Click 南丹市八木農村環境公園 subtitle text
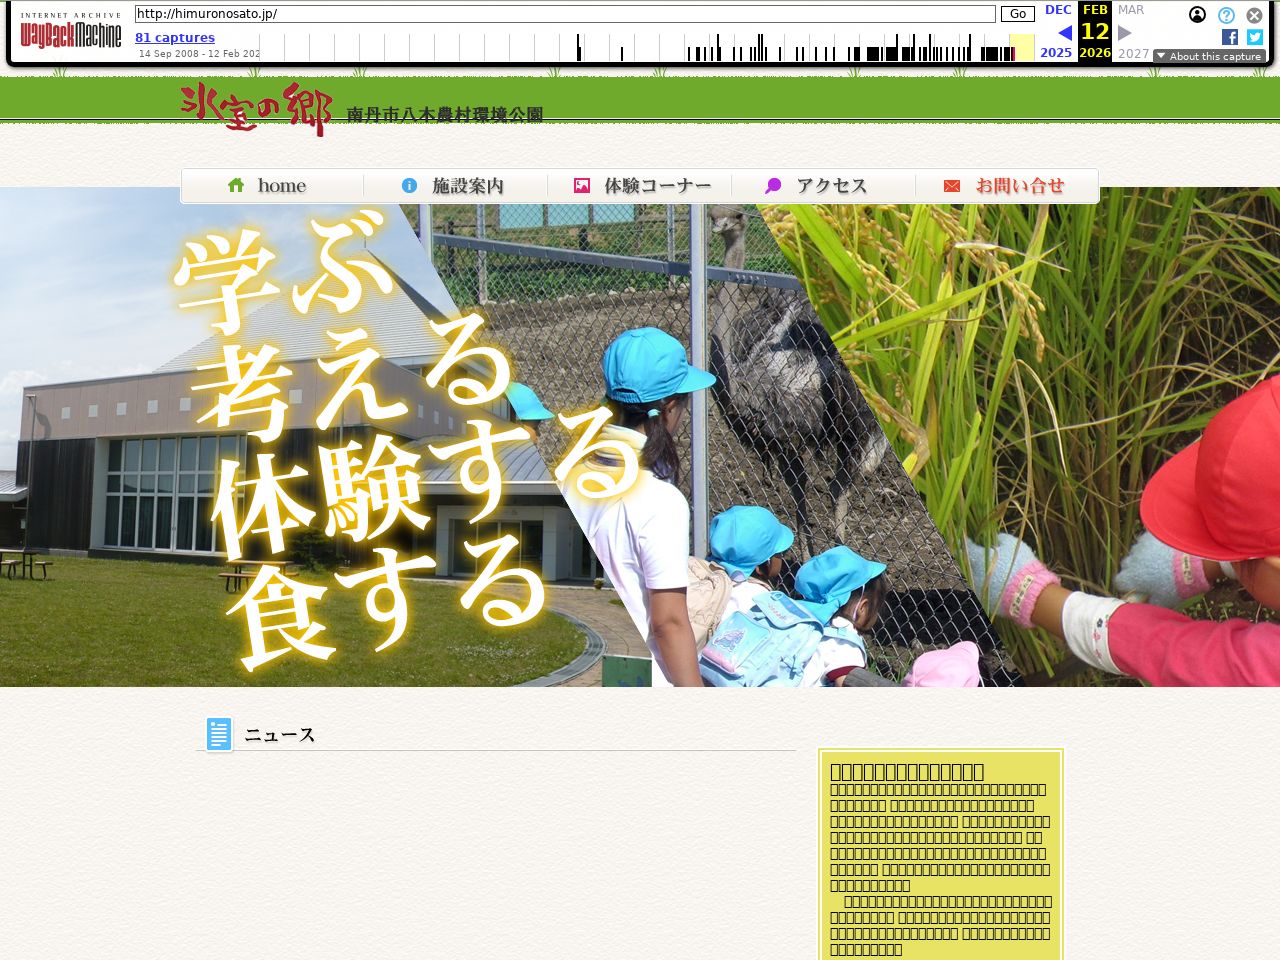This screenshot has height=960, width=1280. 445,115
